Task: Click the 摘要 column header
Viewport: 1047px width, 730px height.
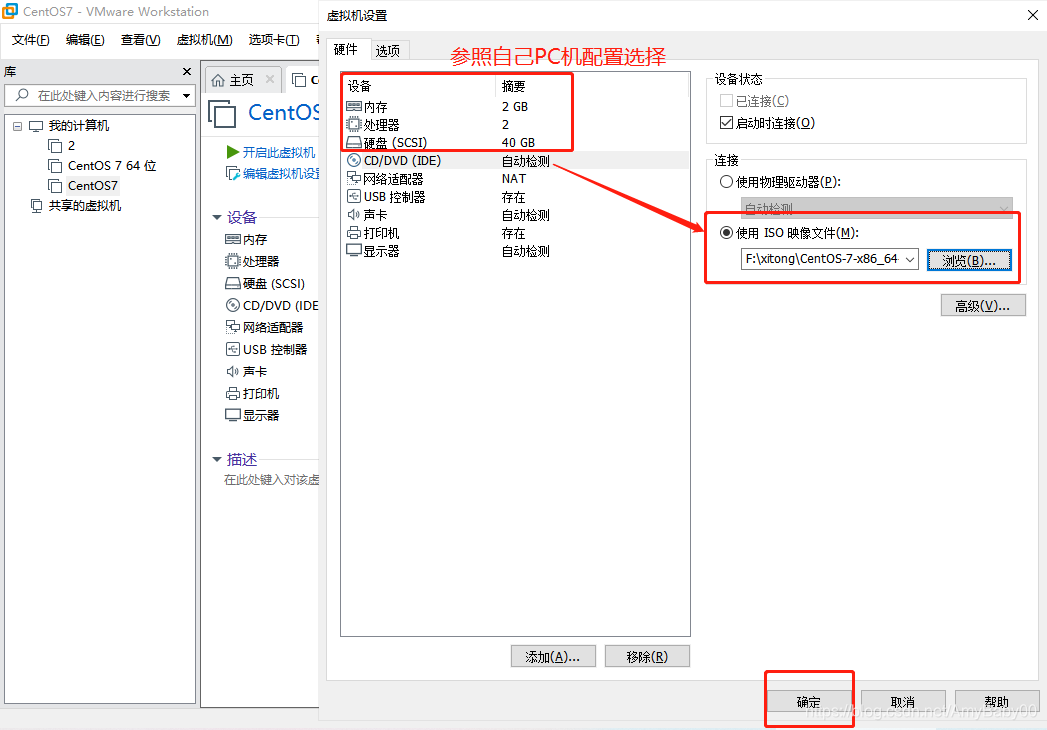Action: pyautogui.click(x=513, y=86)
